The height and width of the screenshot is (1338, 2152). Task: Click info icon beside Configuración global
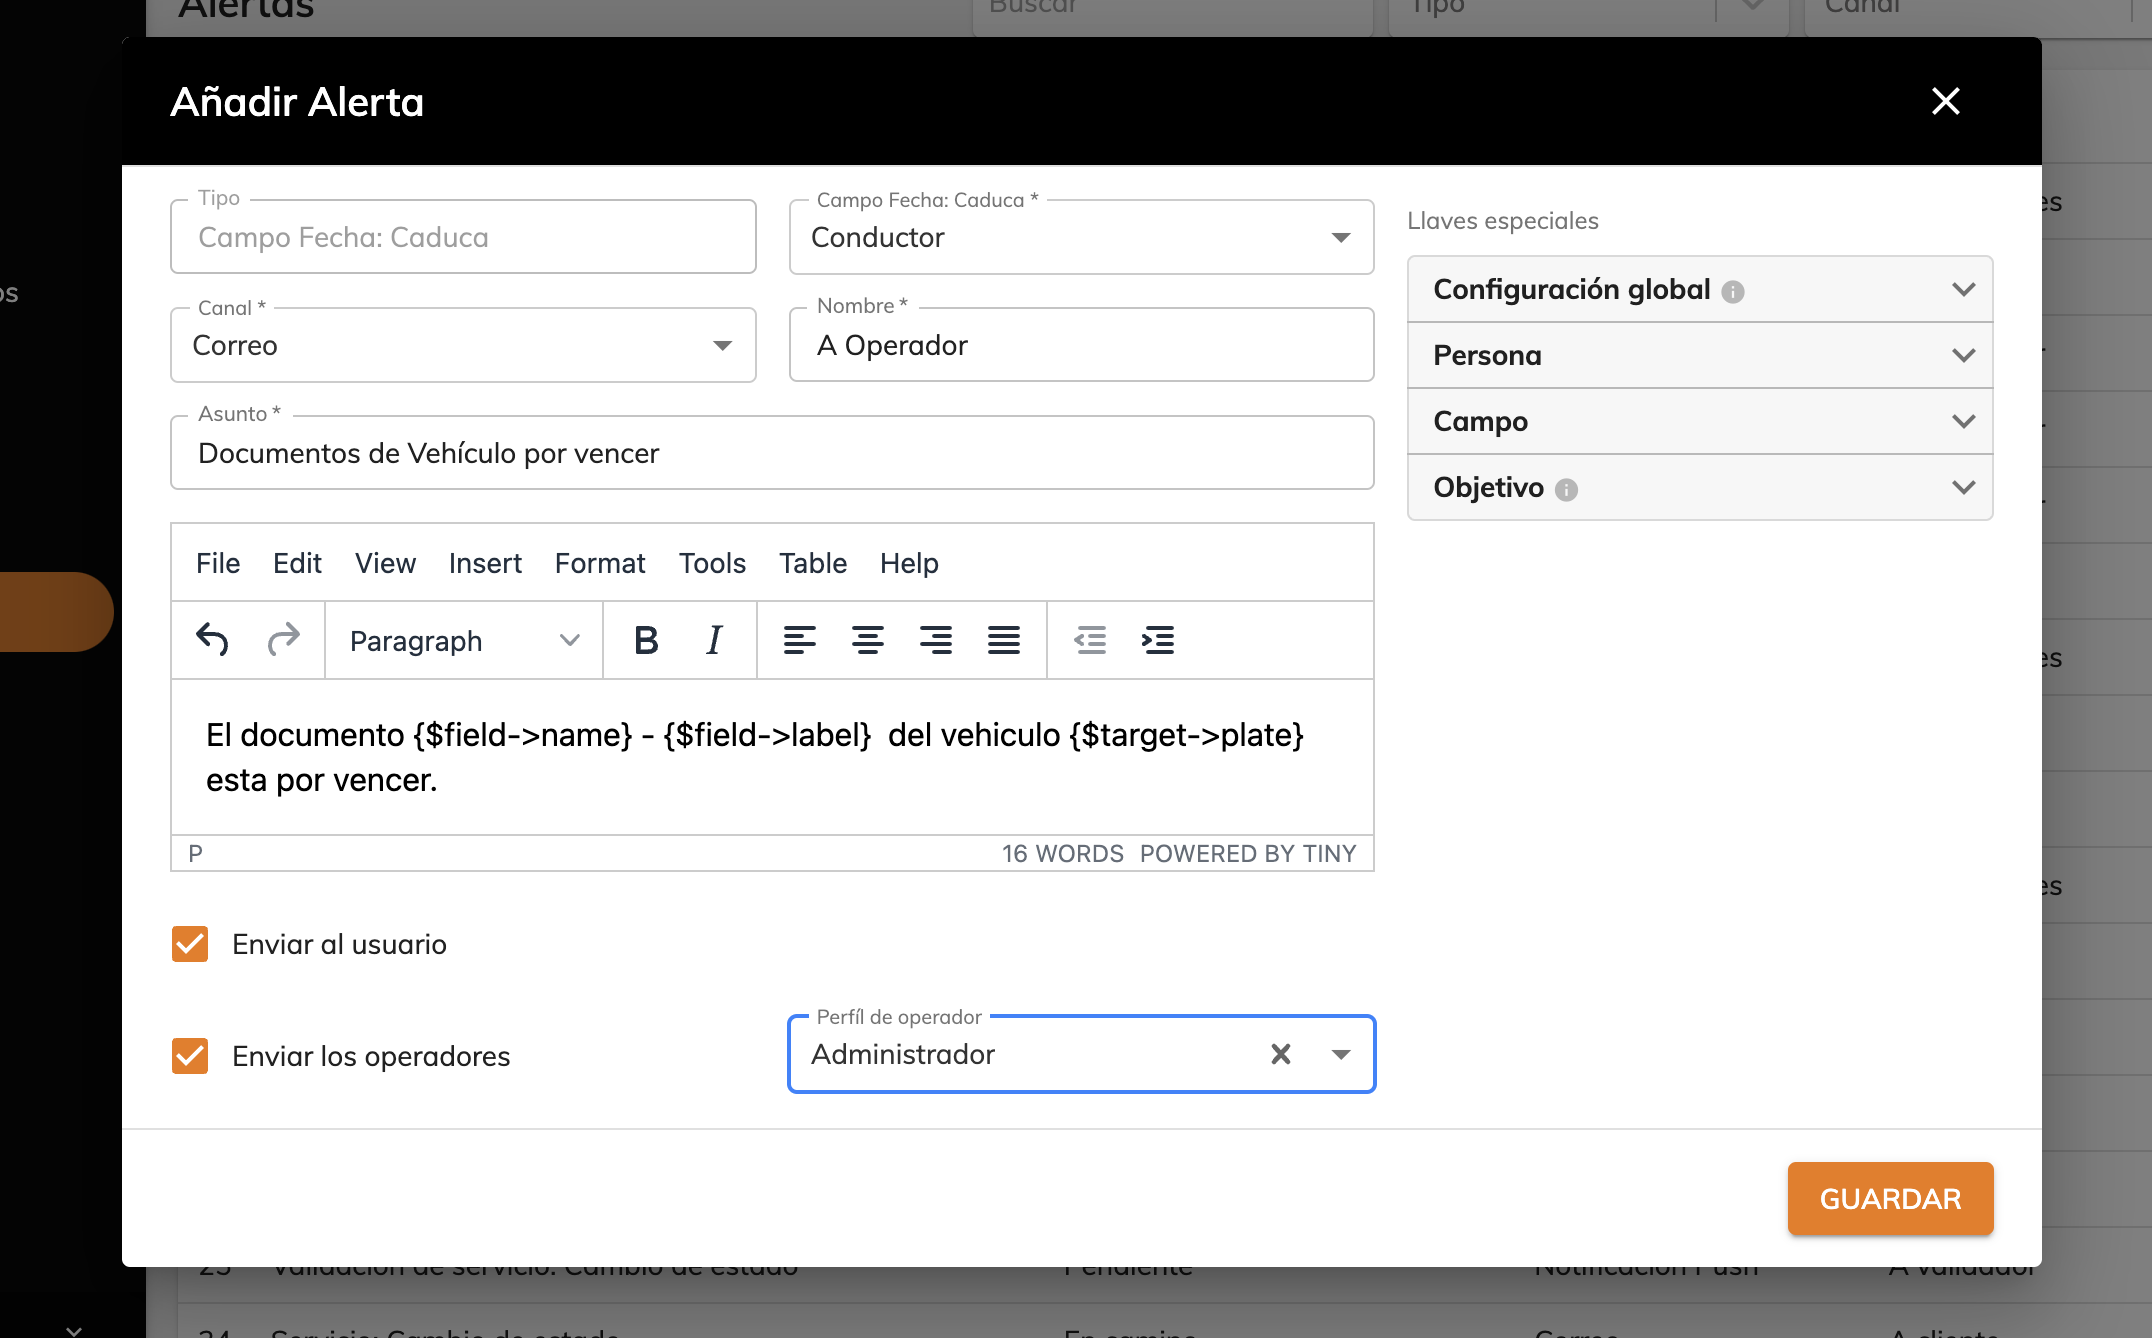[1733, 291]
